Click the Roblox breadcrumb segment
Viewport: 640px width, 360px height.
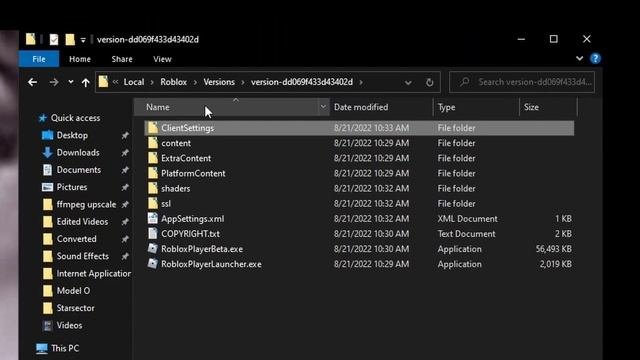(173, 82)
